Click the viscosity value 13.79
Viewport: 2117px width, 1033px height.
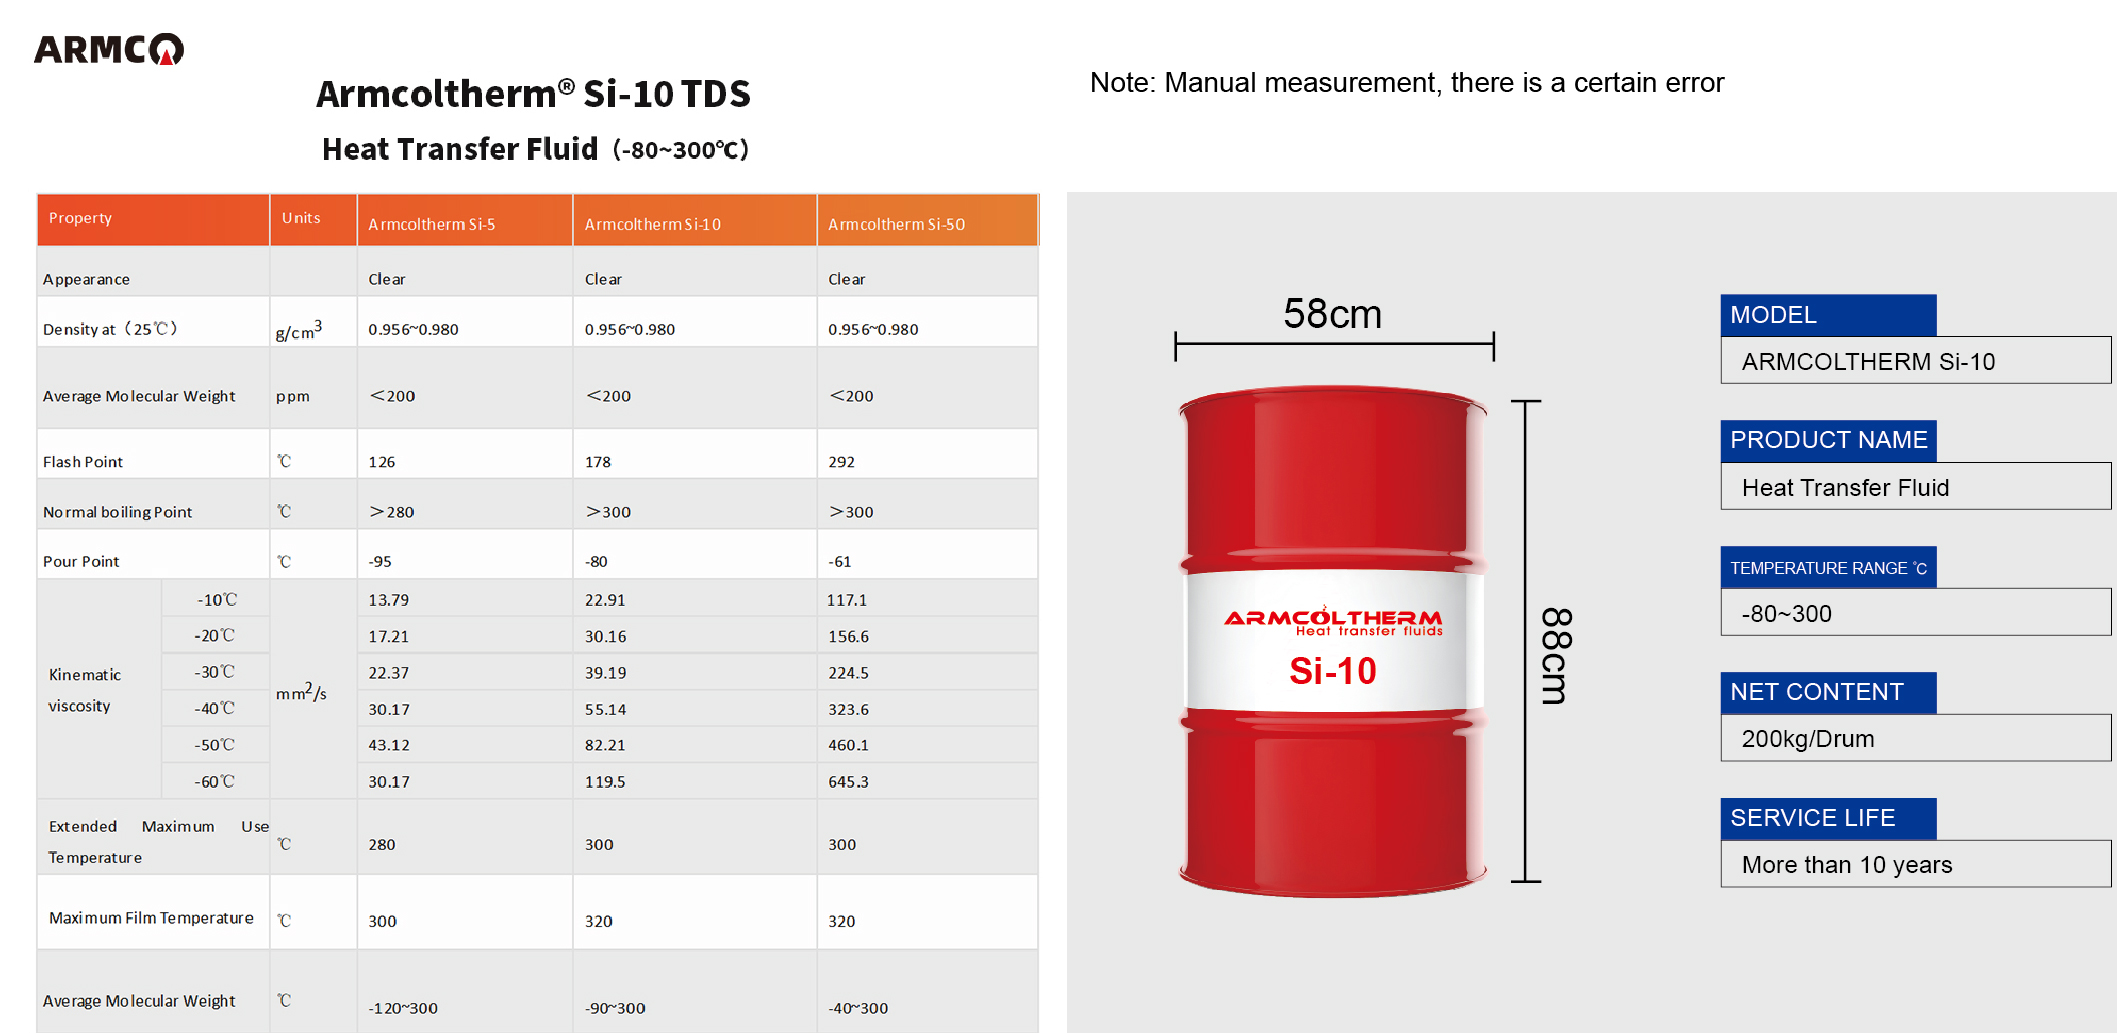[x=389, y=600]
